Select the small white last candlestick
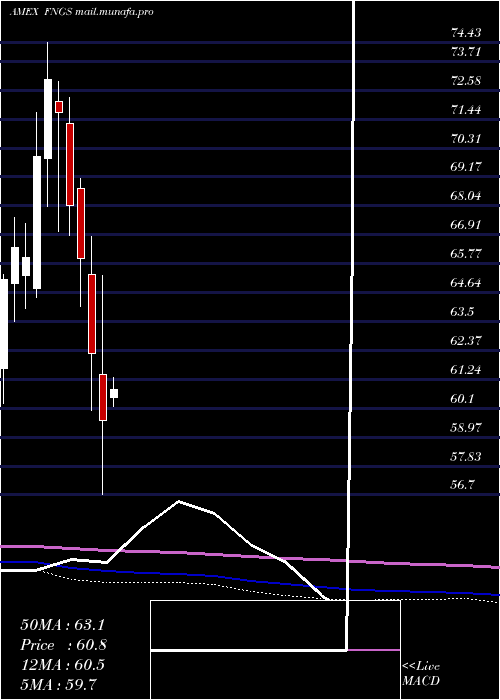Screen dimensions: 500x700 114,393
